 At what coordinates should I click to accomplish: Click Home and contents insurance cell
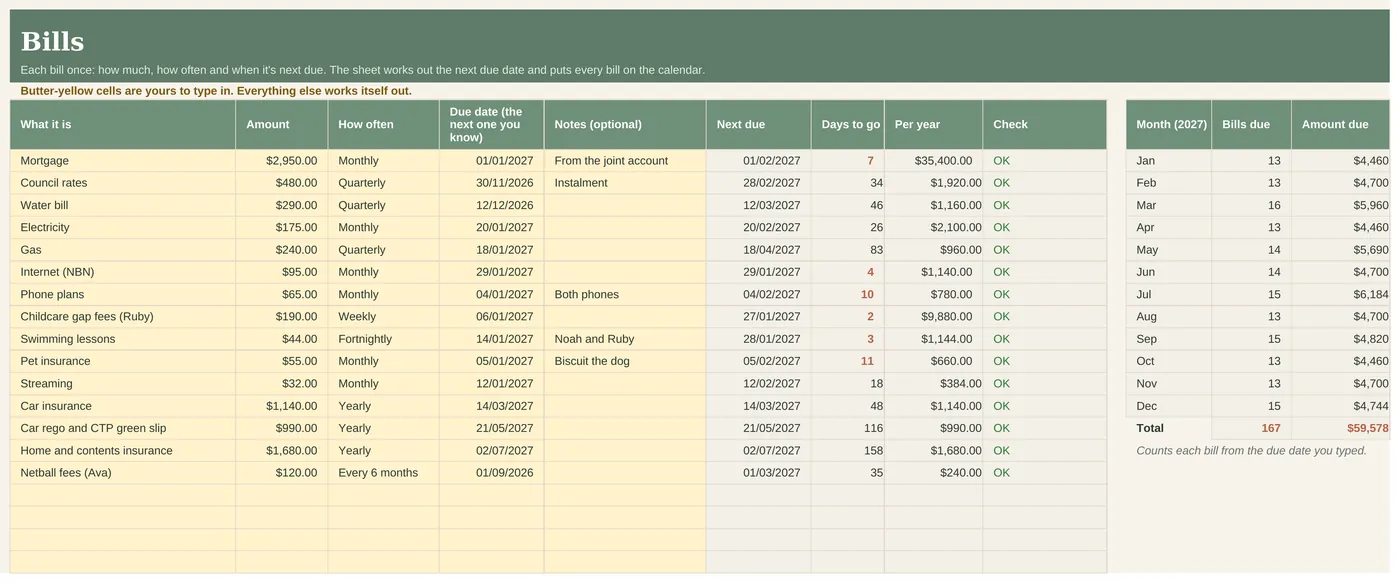[123, 451]
